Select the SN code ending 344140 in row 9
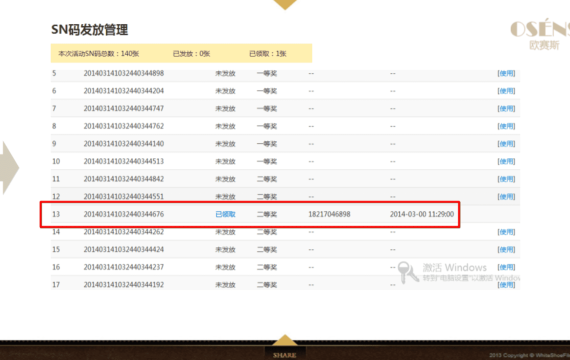The height and width of the screenshot is (360, 570). pos(124,144)
